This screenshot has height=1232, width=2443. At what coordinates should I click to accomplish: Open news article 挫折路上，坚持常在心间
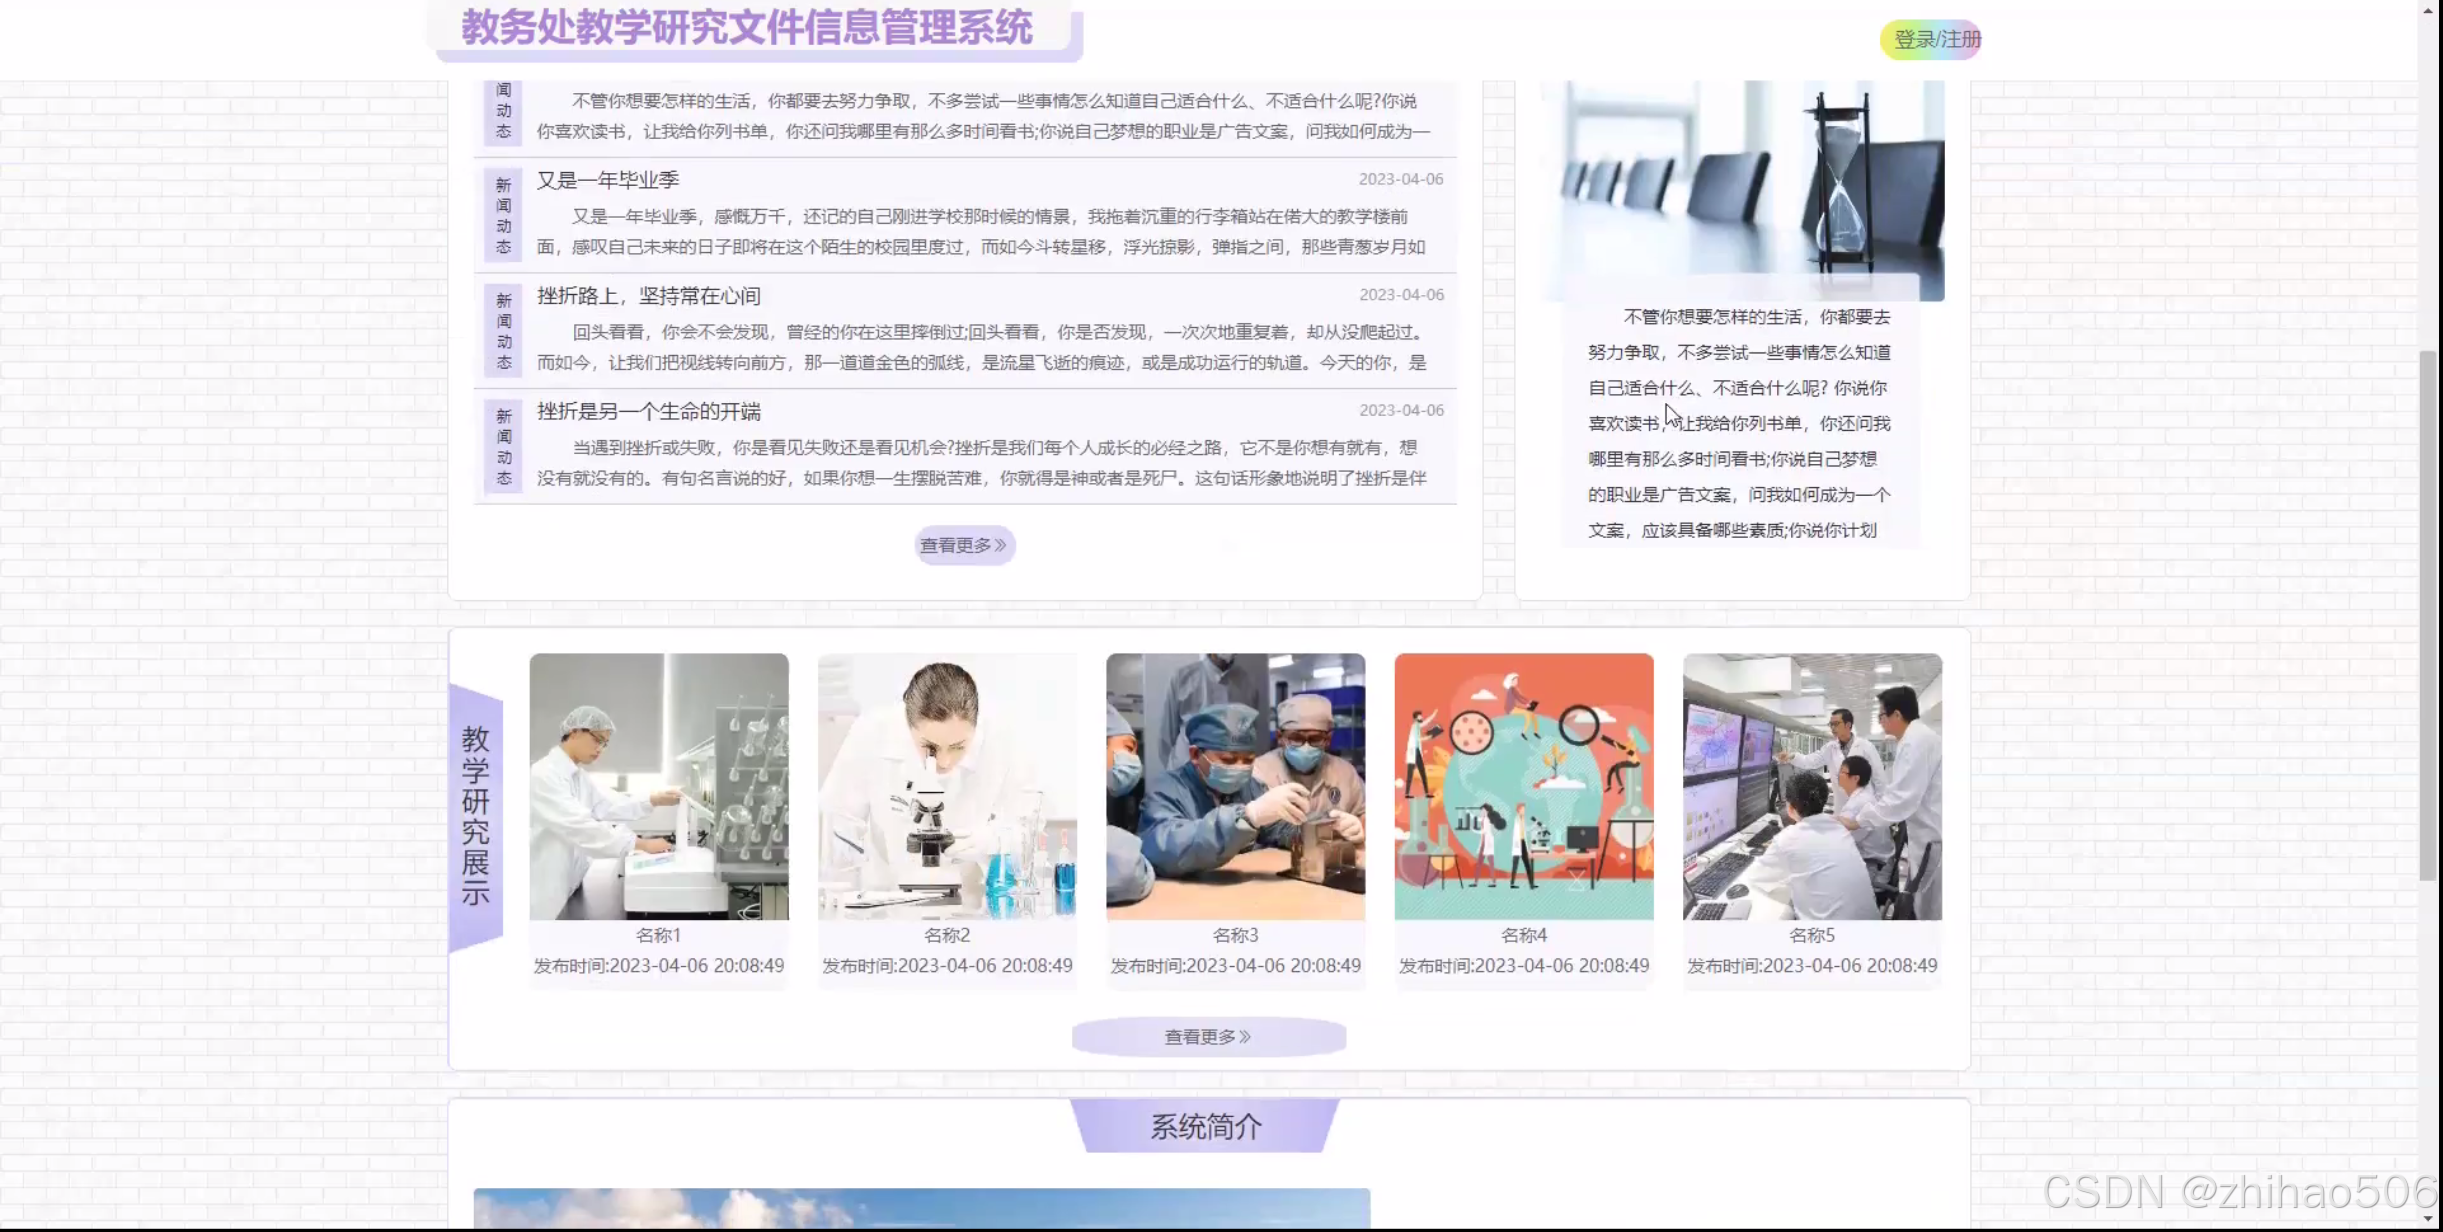648,296
